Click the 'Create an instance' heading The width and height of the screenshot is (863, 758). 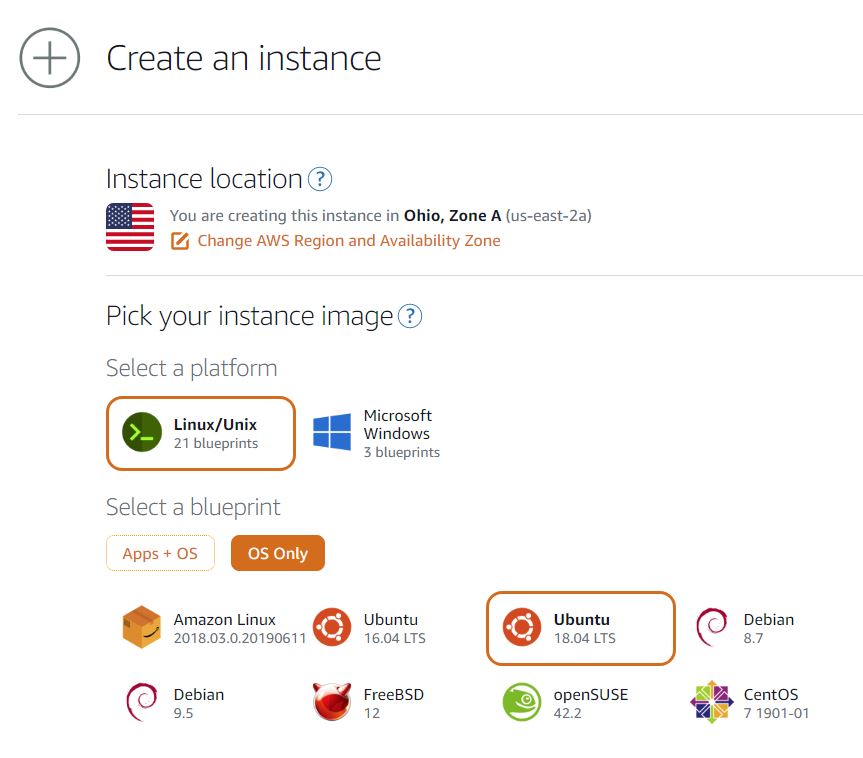(244, 58)
